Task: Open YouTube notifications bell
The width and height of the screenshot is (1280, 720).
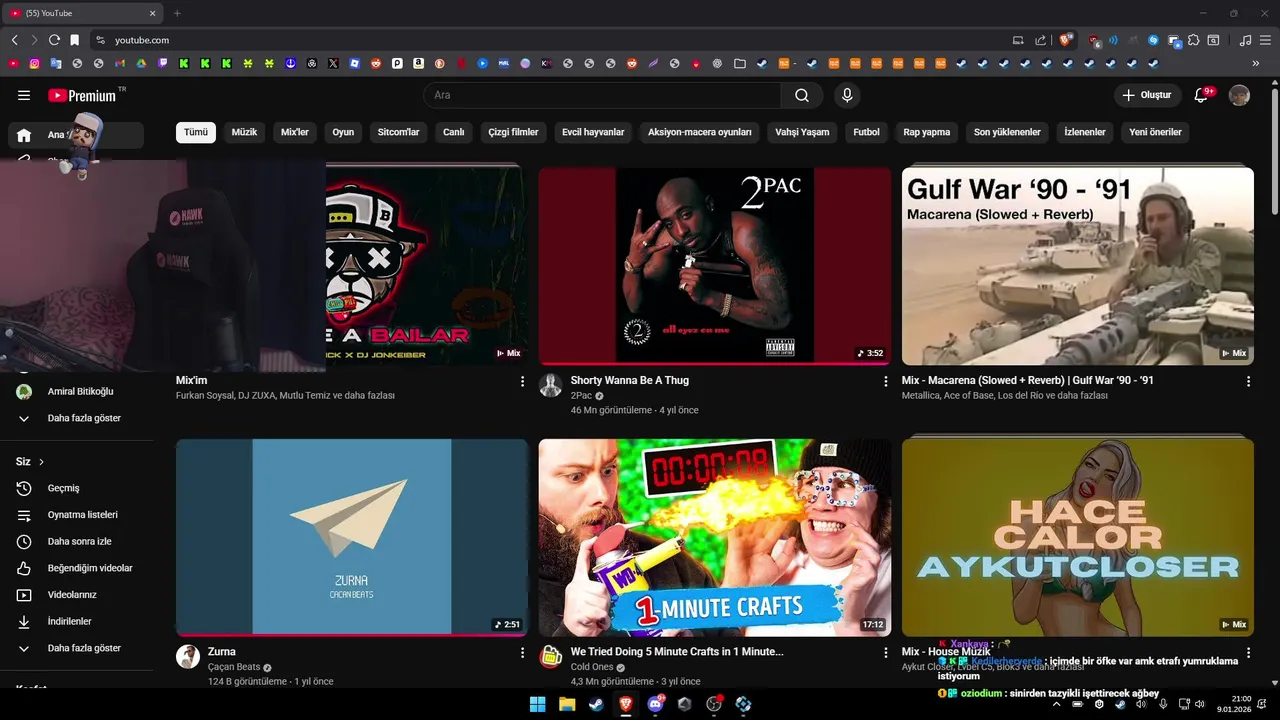Action: tap(1202, 95)
